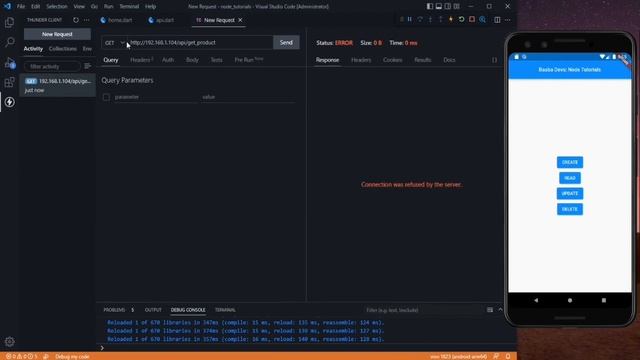This screenshot has height=360, width=640.
Task: Open the Edit menu
Action: pyautogui.click(x=36, y=7)
